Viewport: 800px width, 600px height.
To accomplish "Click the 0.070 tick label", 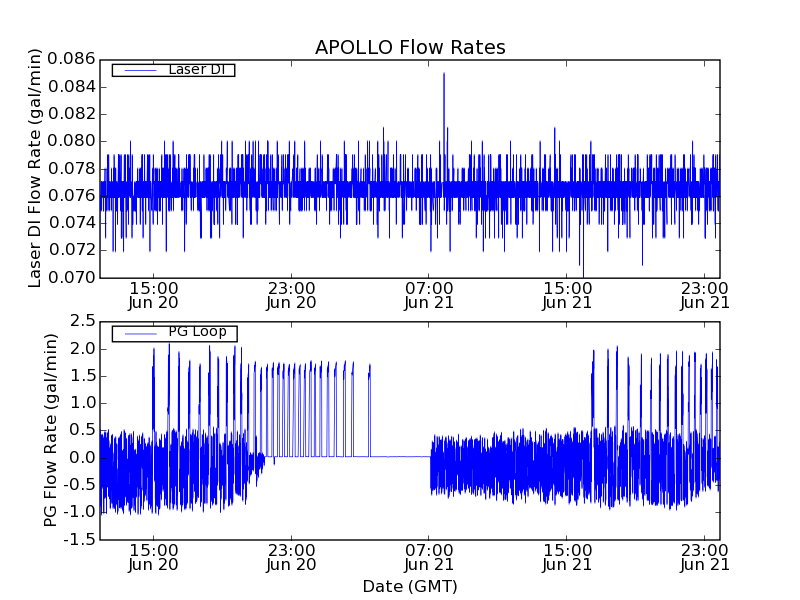I will point(71,278).
